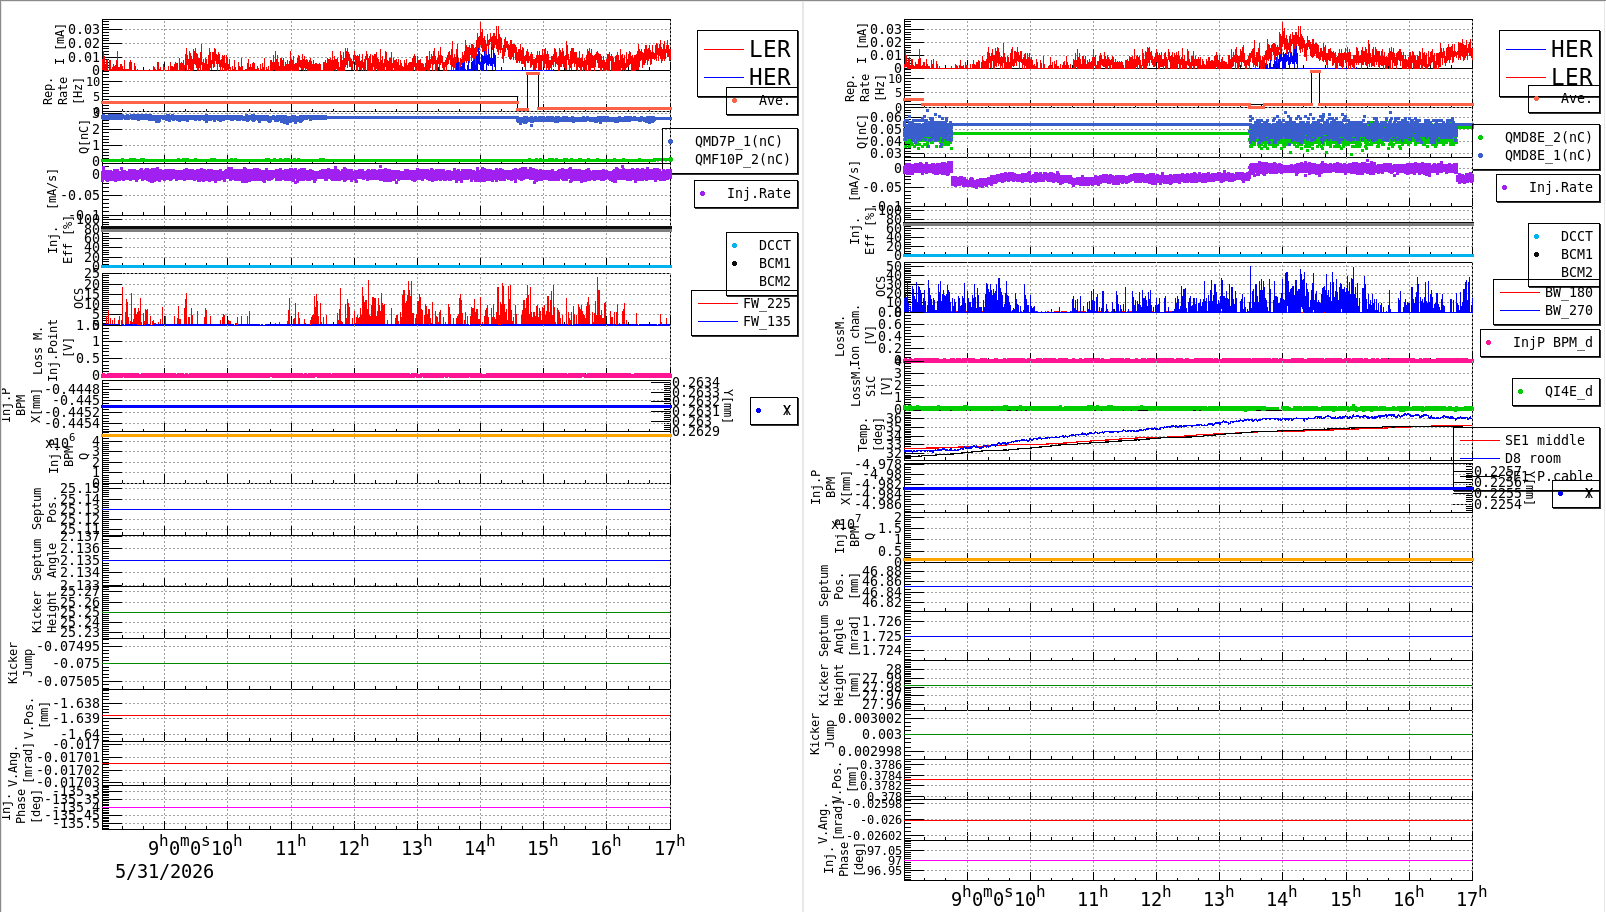Image resolution: width=1606 pixels, height=912 pixels.
Task: Select the 2.136 Septum Angle value
Action: (x=80, y=548)
